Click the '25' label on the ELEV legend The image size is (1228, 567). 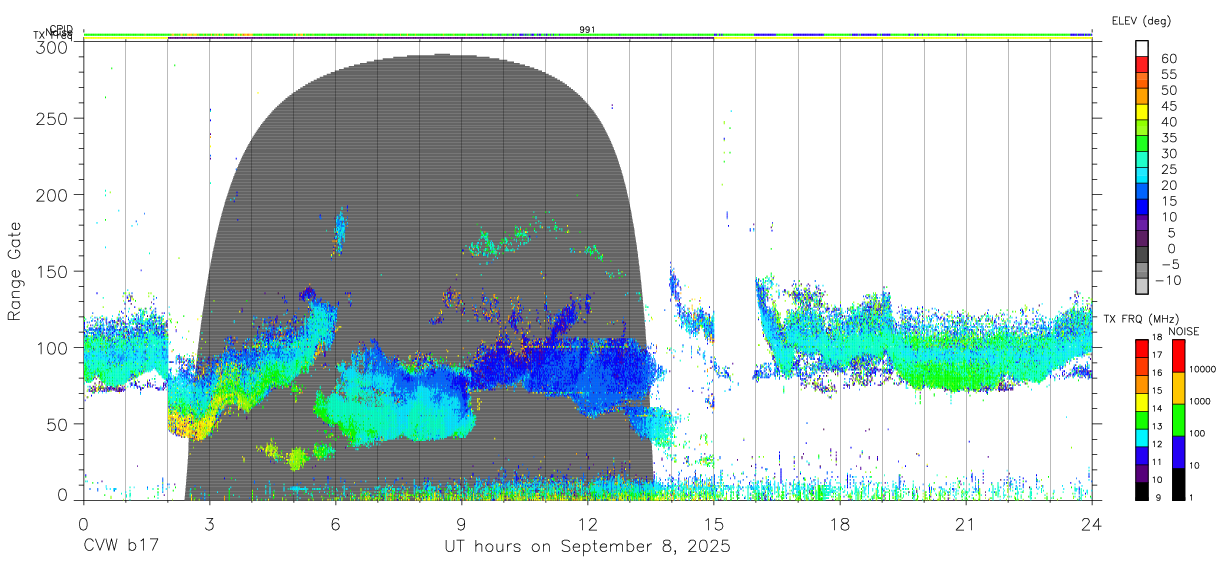1167,170
